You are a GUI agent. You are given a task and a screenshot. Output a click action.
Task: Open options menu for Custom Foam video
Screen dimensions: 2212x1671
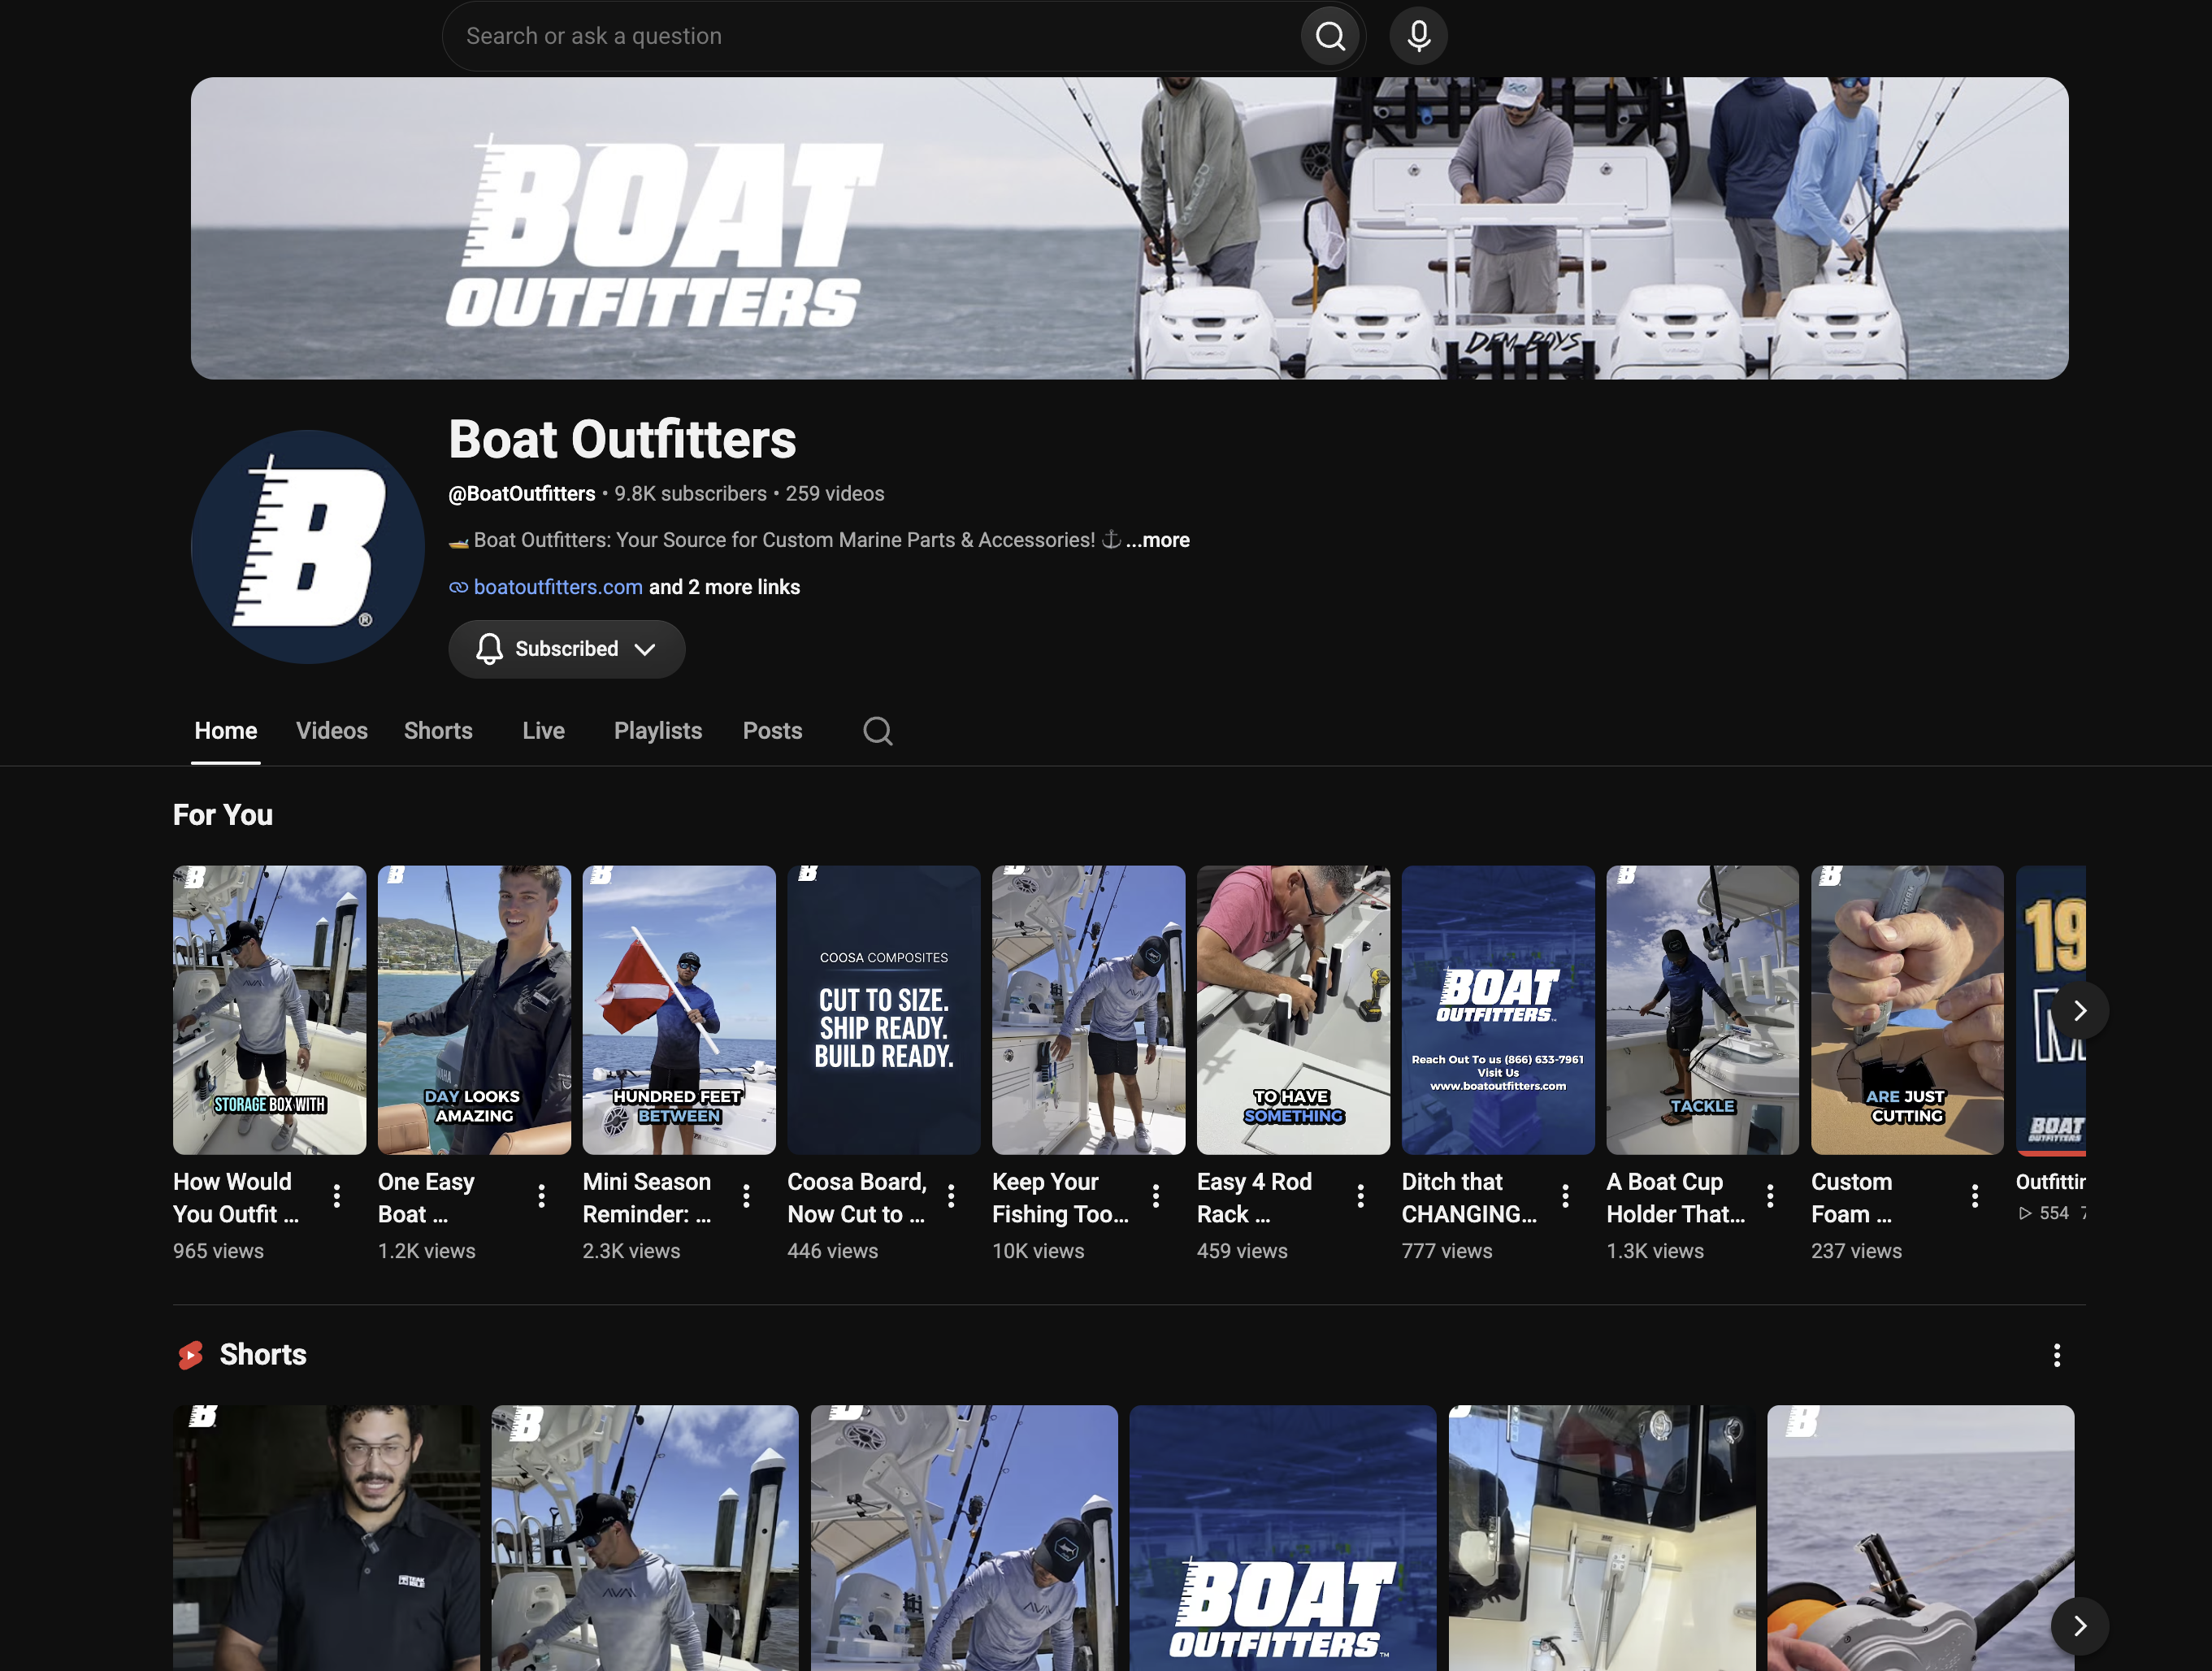coord(1975,1196)
